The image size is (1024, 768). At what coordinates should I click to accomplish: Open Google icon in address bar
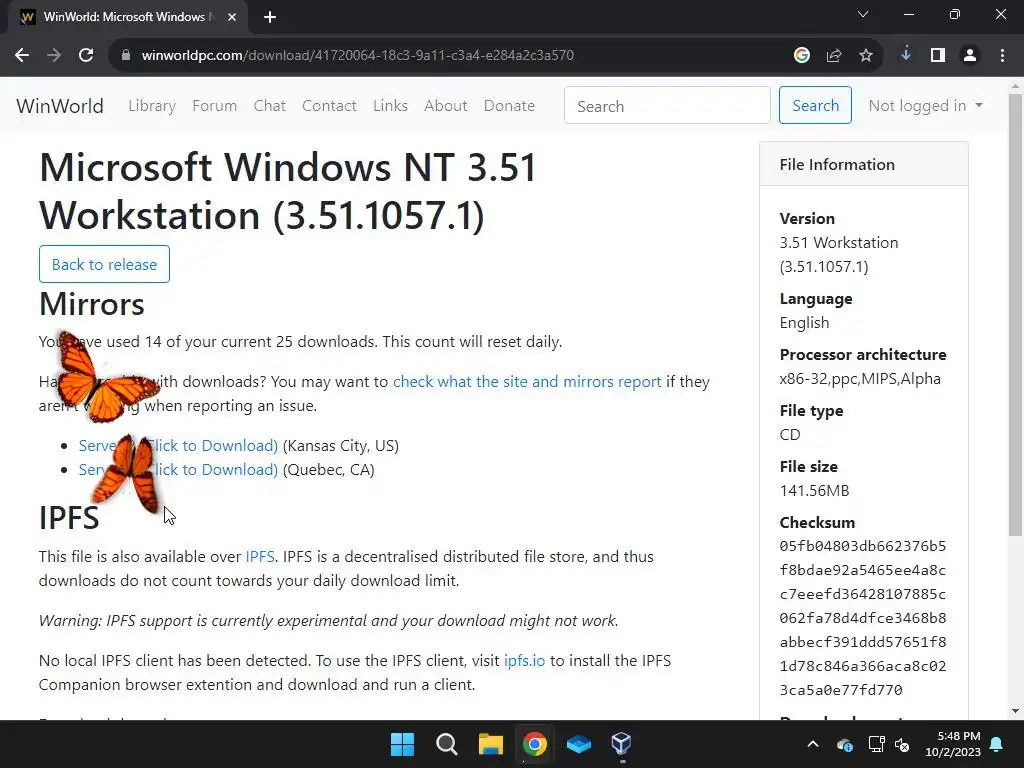point(802,56)
